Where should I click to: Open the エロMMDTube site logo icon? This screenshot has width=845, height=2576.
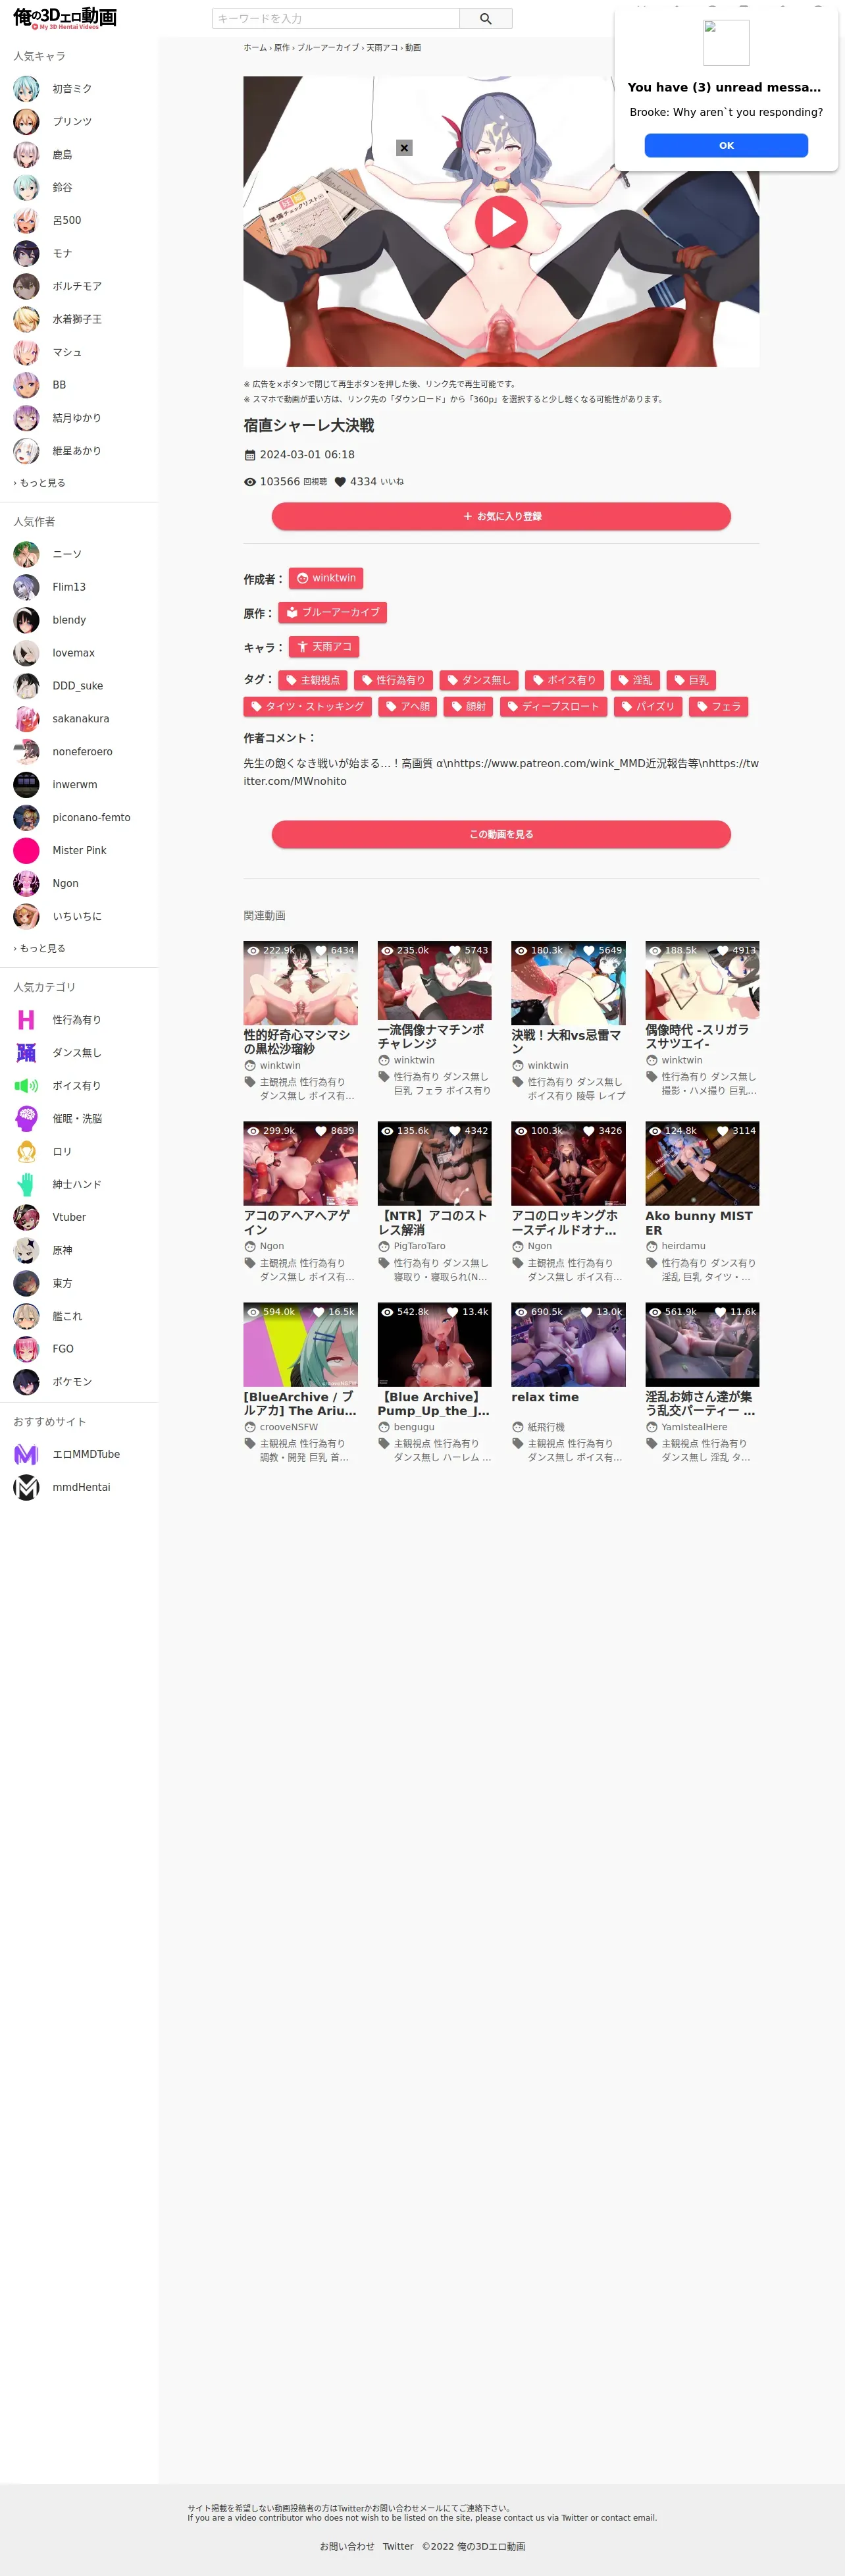click(x=26, y=1455)
